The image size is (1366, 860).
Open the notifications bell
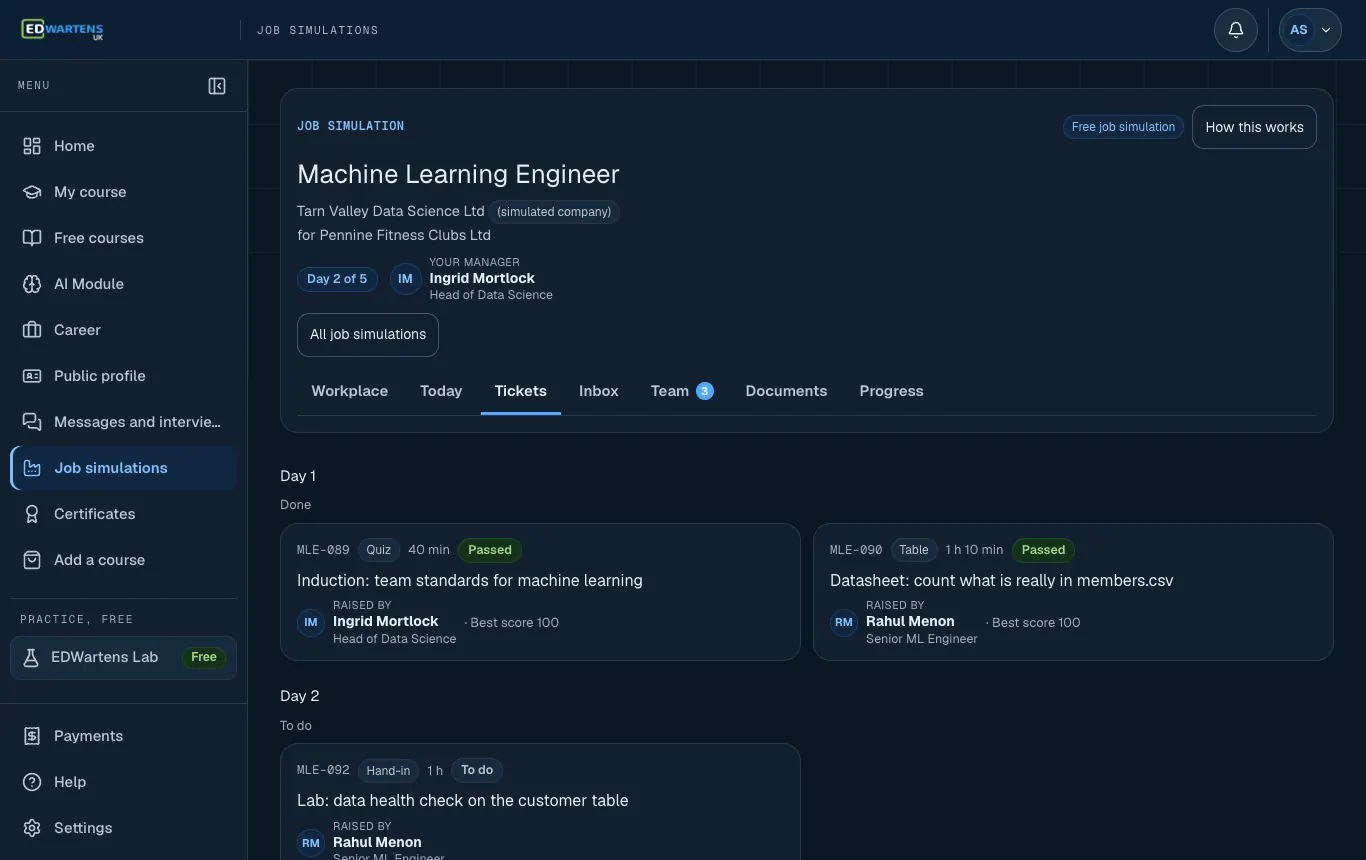coord(1236,30)
